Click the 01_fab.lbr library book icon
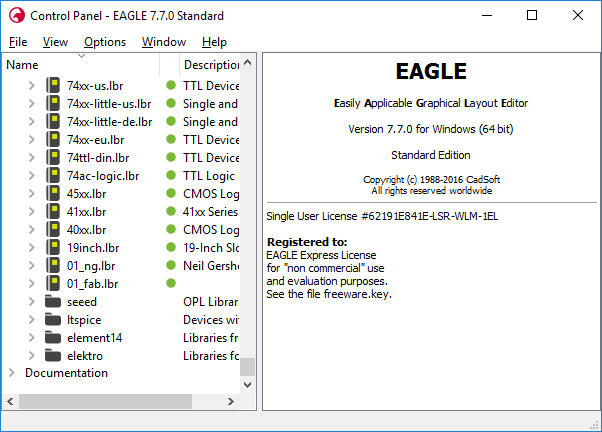Screen dimensions: 602x432 coord(53,284)
